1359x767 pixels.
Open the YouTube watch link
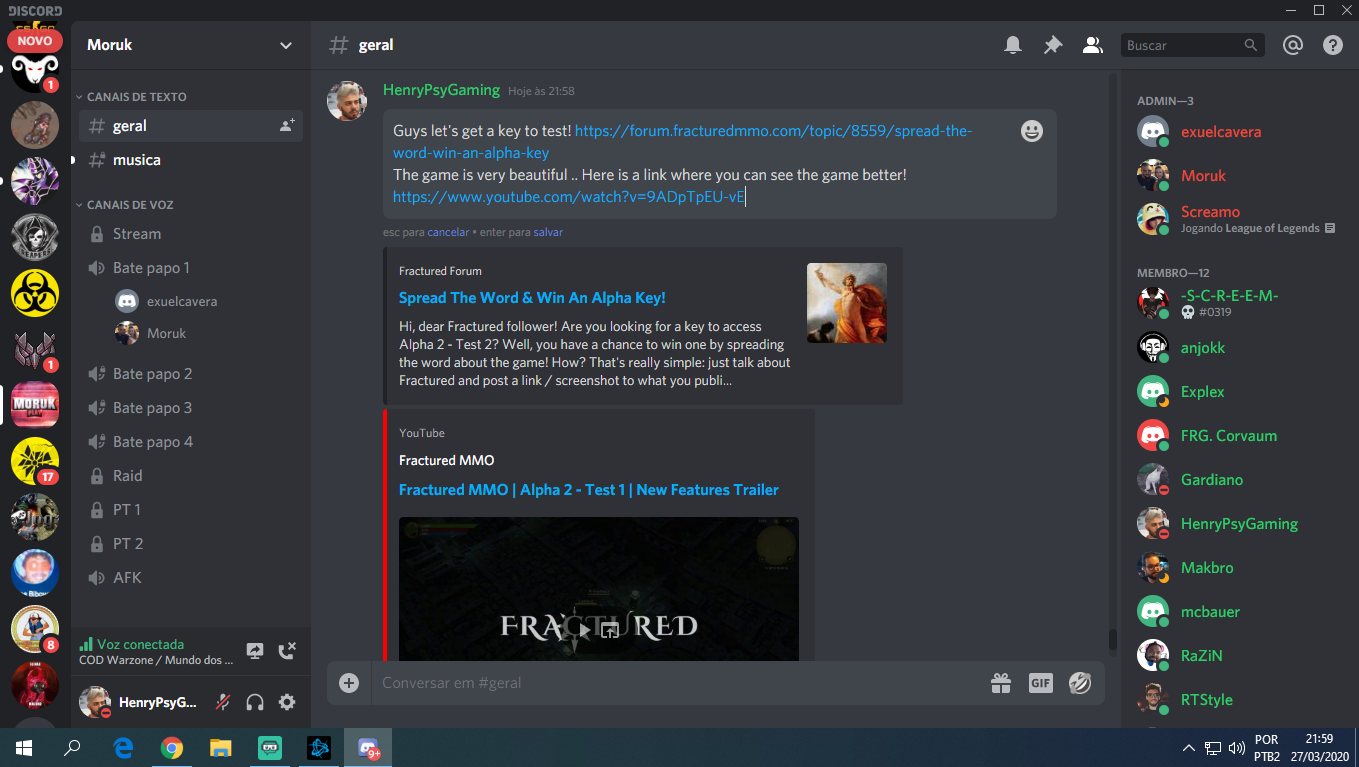coord(569,197)
